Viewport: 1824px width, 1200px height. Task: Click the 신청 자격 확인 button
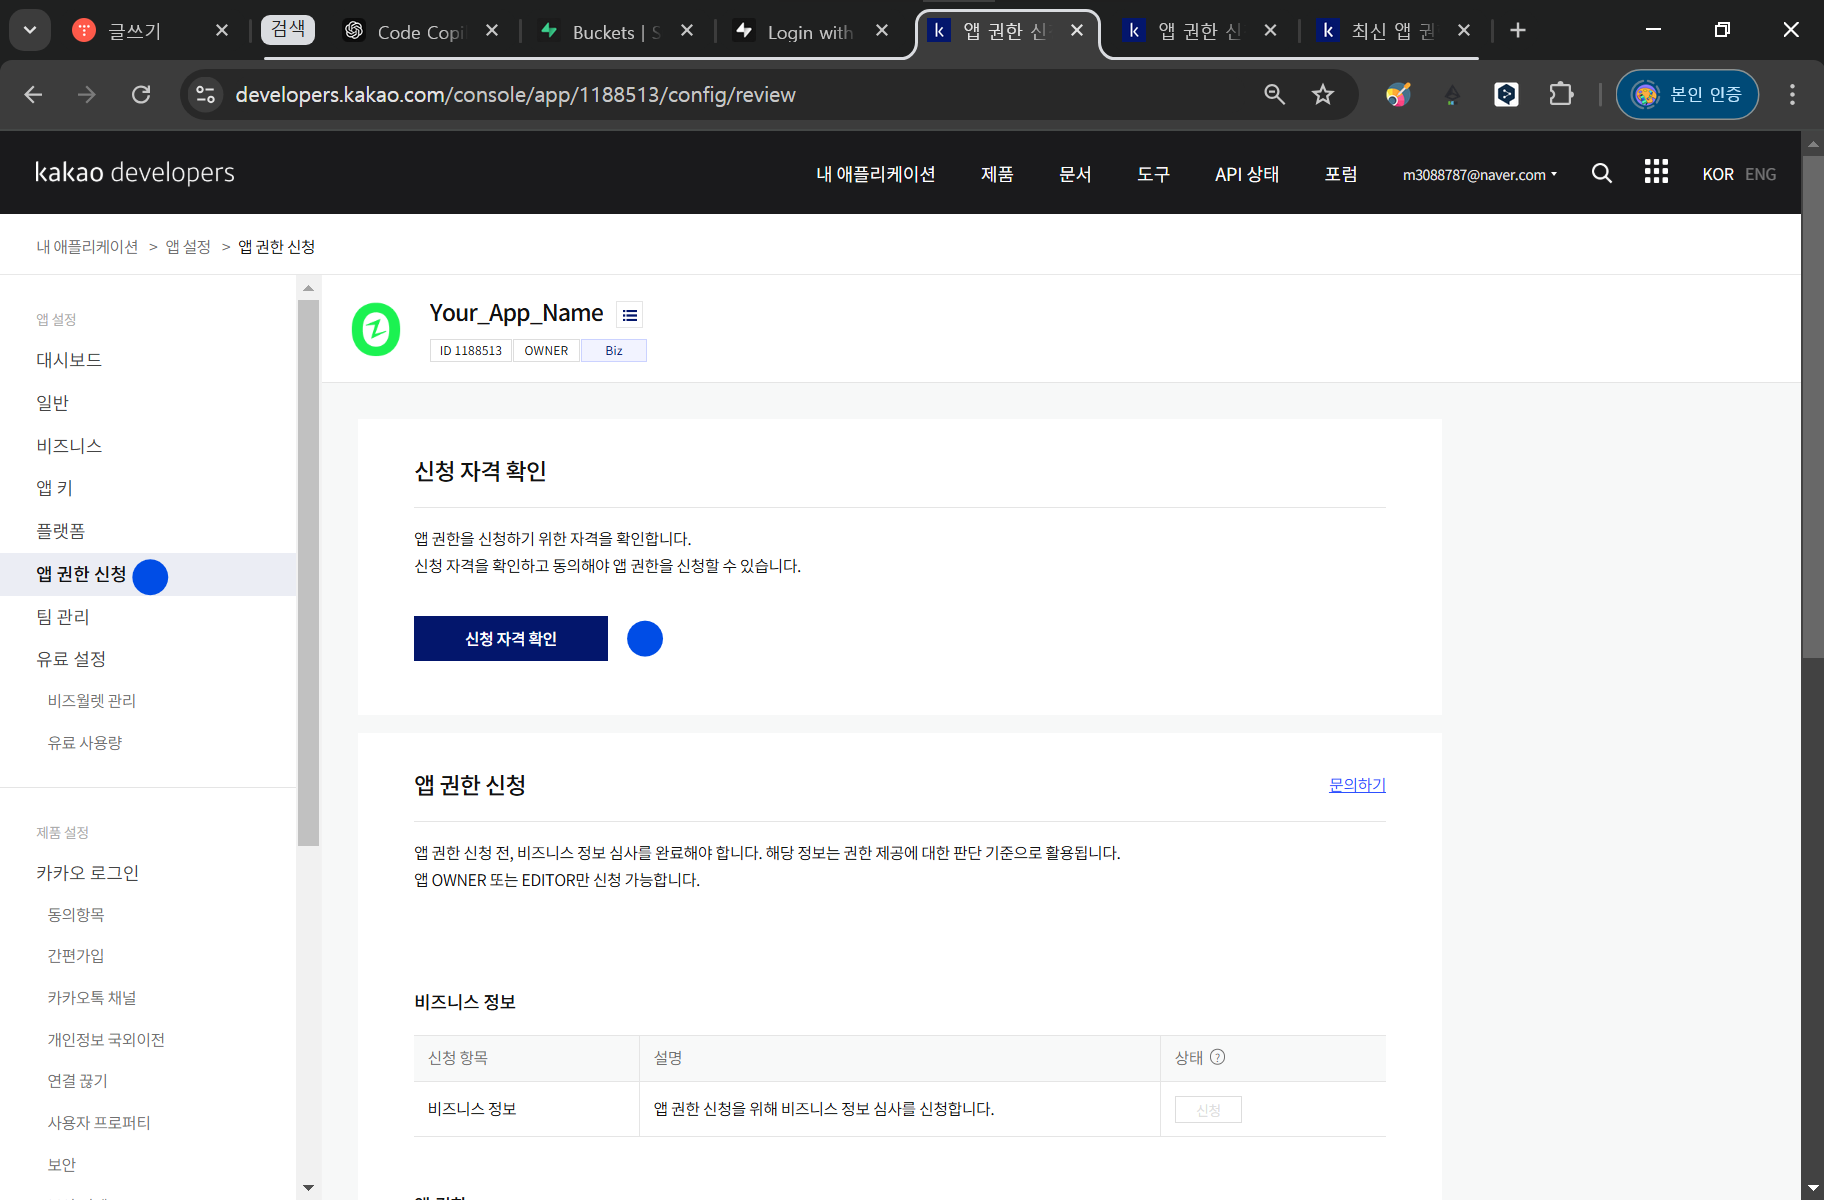tap(511, 639)
